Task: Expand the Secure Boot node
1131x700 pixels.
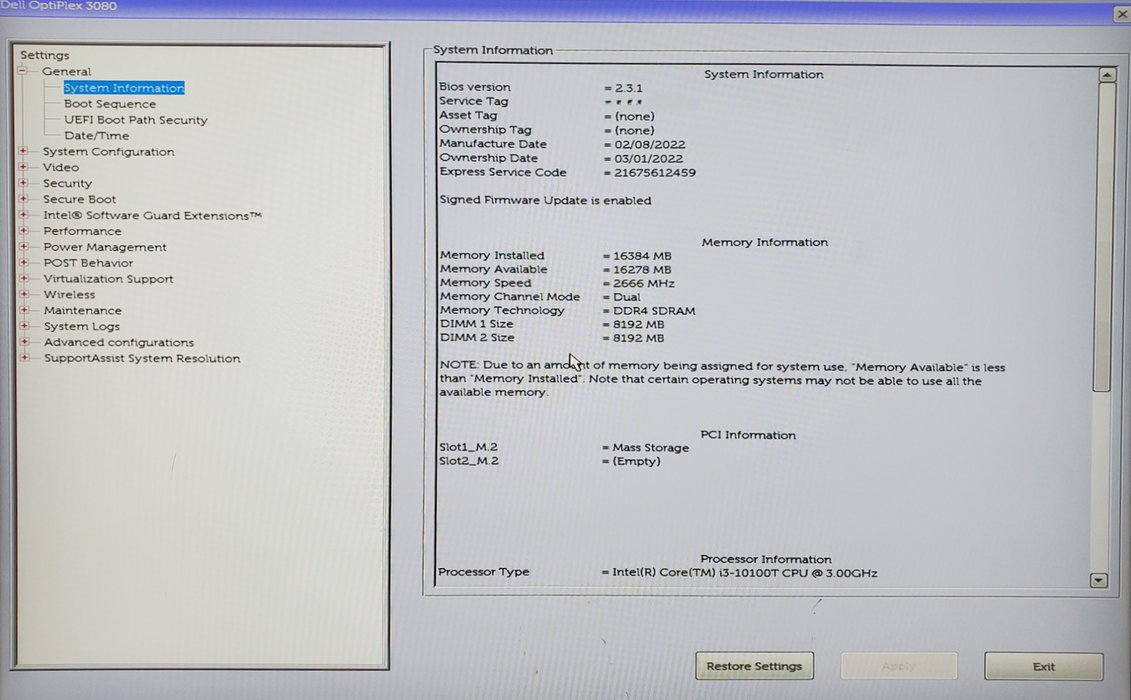Action: tap(23, 198)
